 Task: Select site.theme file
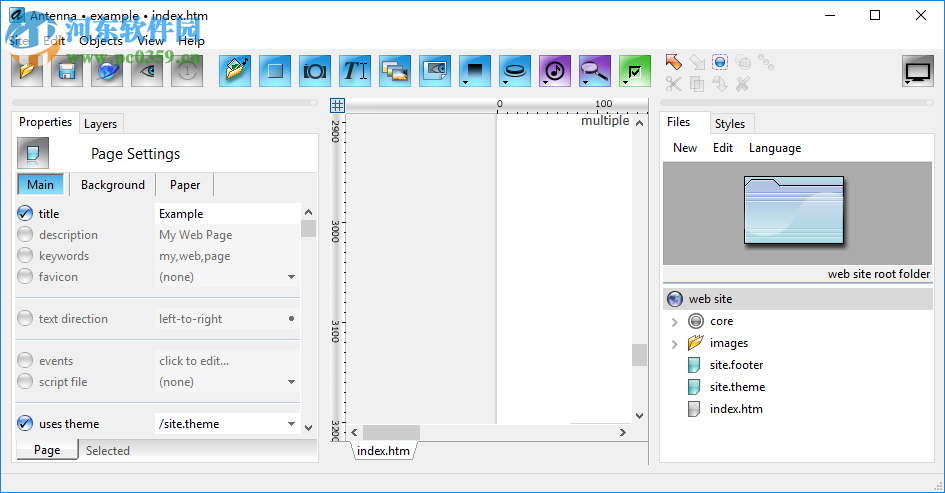pos(738,387)
